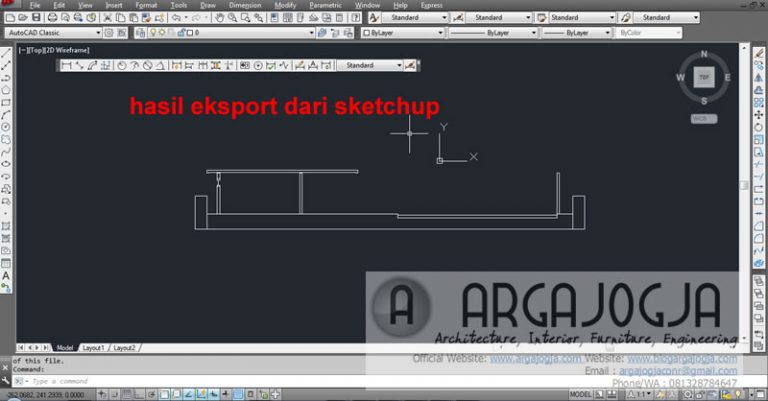Open the AutoCAD Classic workspace dropdown
The width and height of the screenshot is (768, 401).
[x=53, y=33]
